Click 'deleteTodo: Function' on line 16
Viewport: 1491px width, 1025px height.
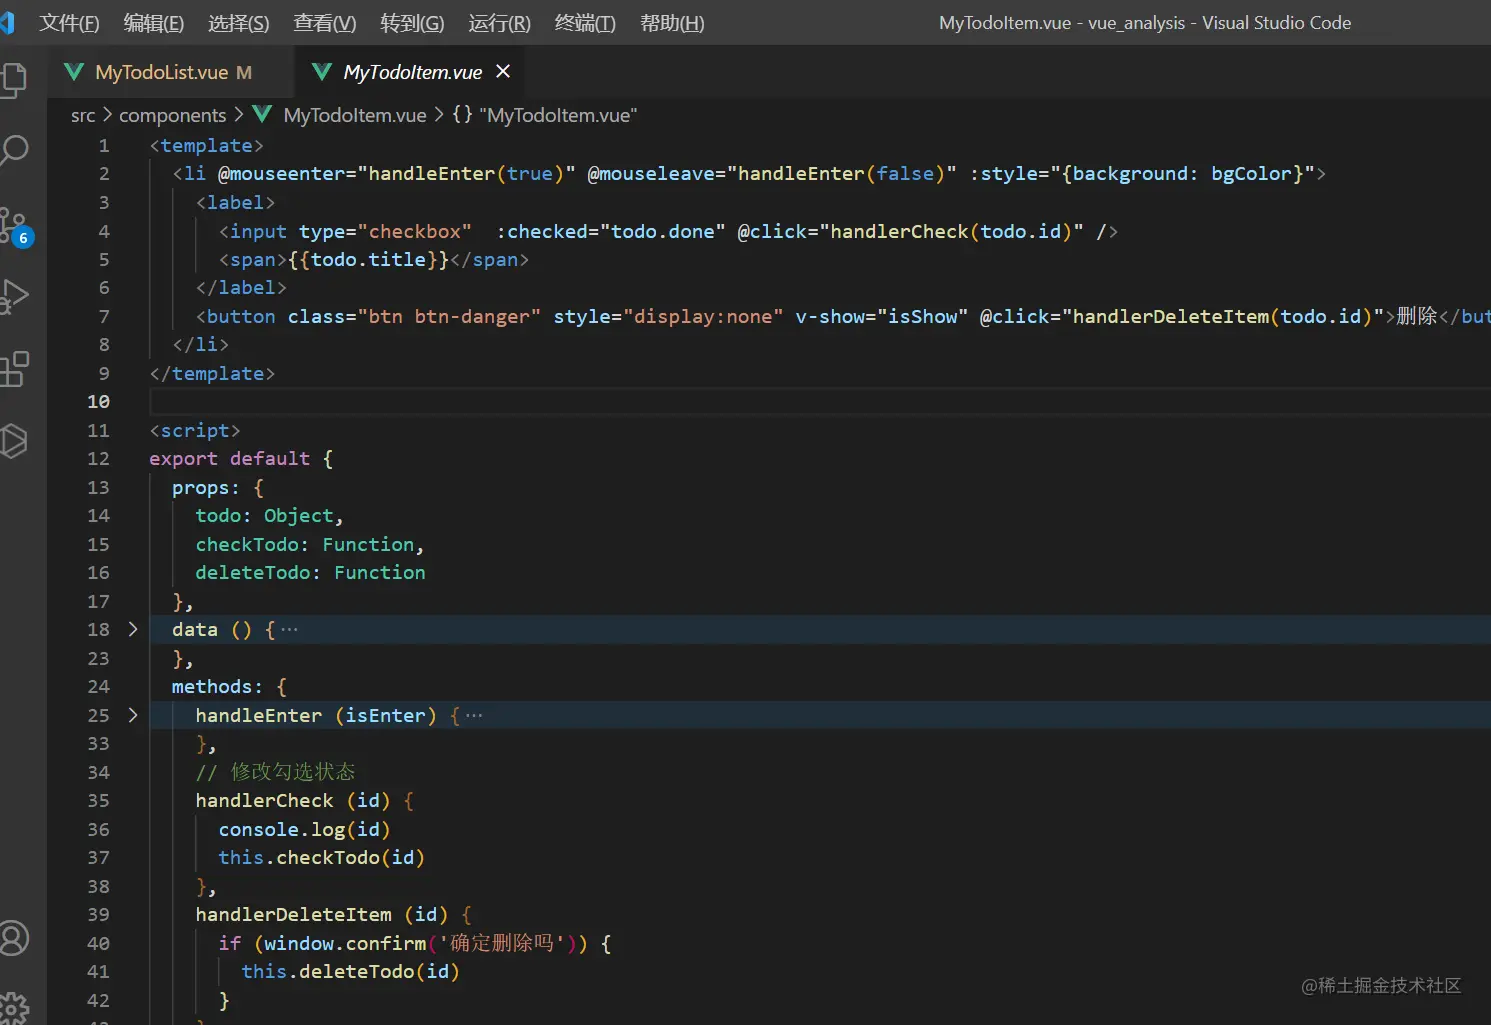(x=310, y=573)
